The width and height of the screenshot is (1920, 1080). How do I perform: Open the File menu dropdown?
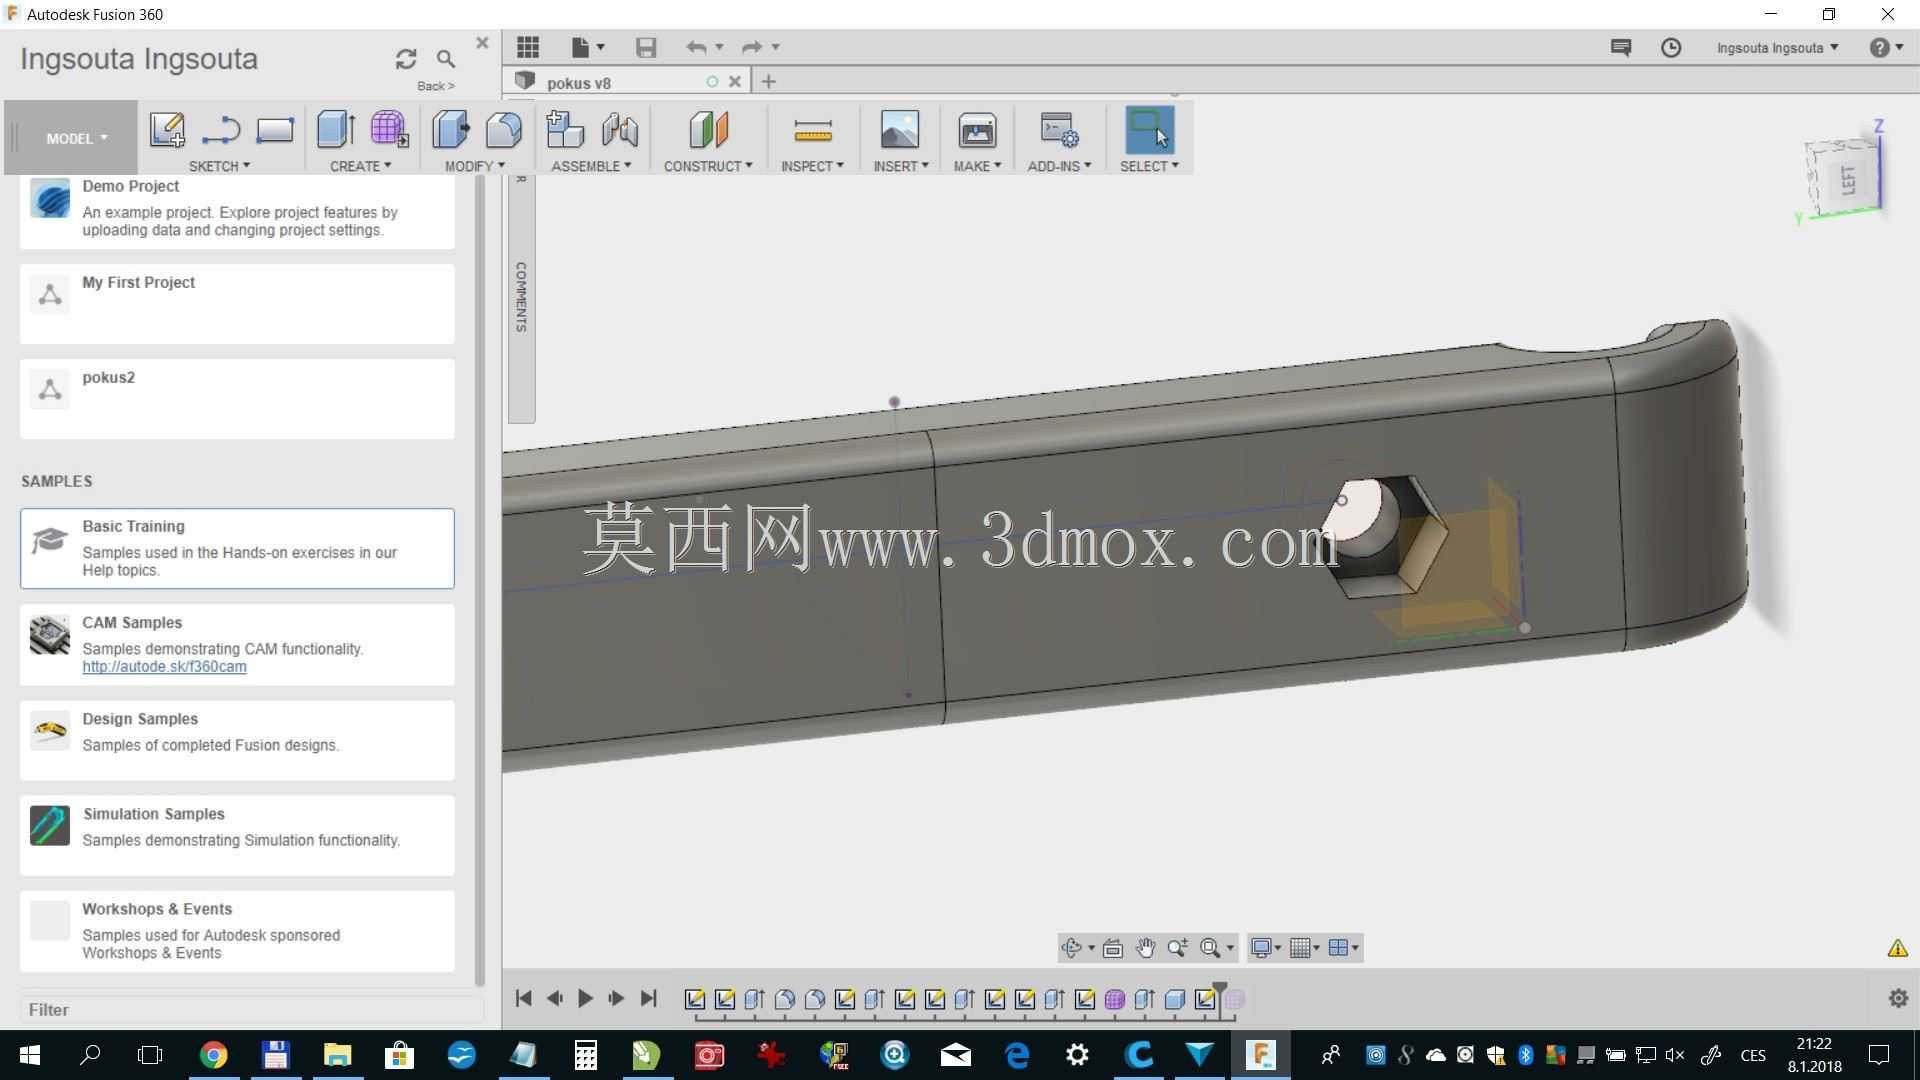pos(588,47)
